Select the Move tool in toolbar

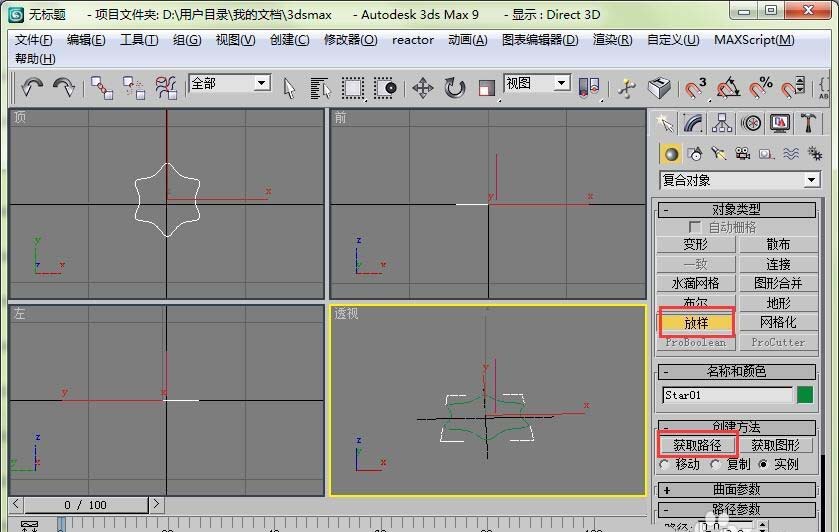click(x=422, y=88)
